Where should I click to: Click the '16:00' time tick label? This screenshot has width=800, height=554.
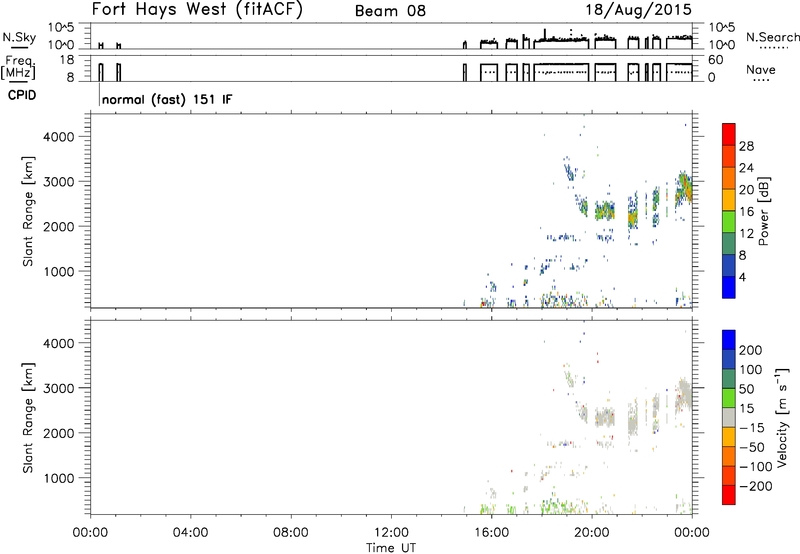coord(491,533)
